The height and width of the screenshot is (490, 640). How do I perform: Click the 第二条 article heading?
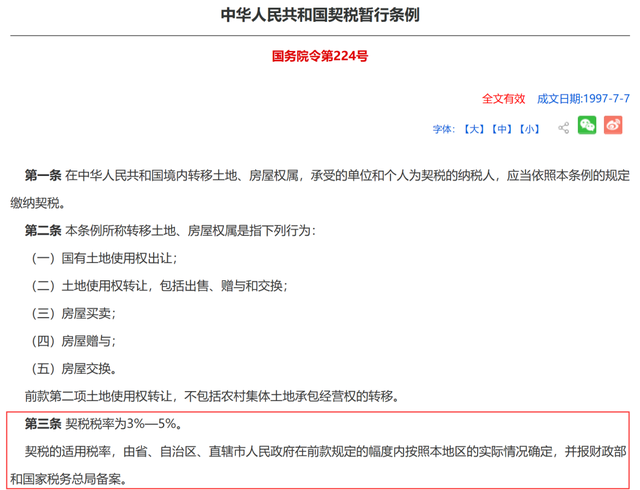click(x=43, y=231)
